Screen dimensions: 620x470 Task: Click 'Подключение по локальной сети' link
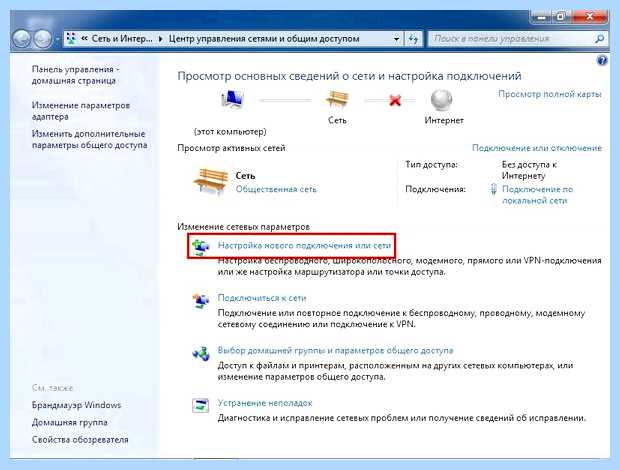[537, 195]
